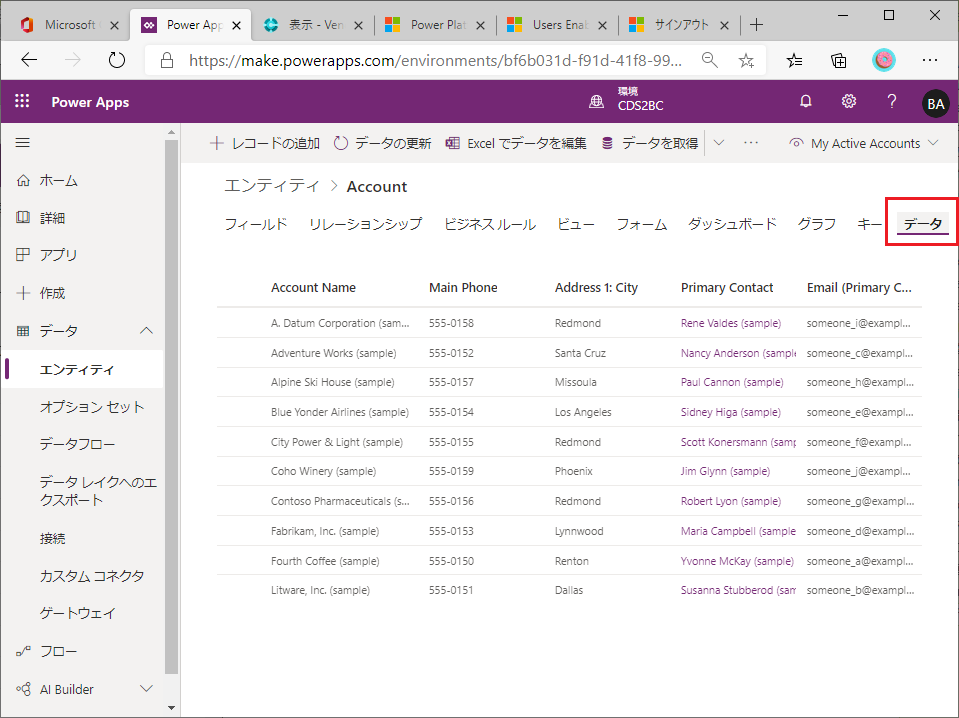Close the サインアウト browser tab
This screenshot has width=959, height=718.
click(724, 25)
